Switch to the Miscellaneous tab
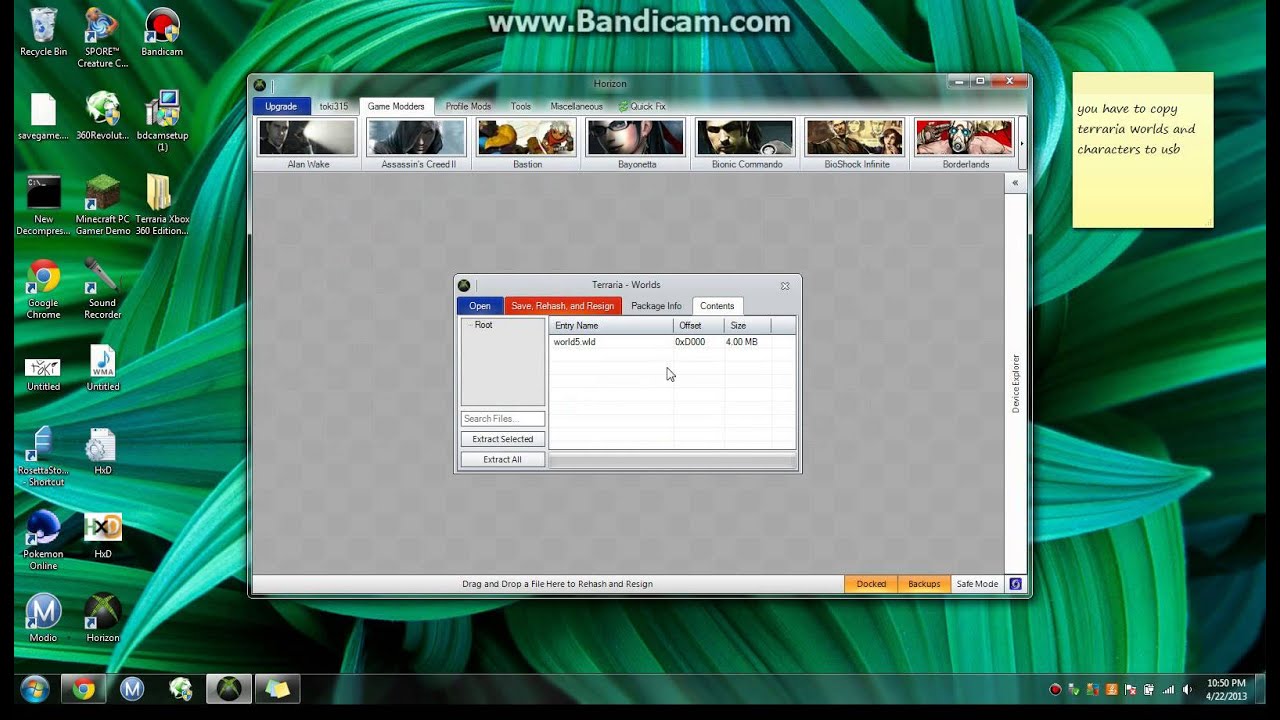The height and width of the screenshot is (720, 1280). point(576,106)
